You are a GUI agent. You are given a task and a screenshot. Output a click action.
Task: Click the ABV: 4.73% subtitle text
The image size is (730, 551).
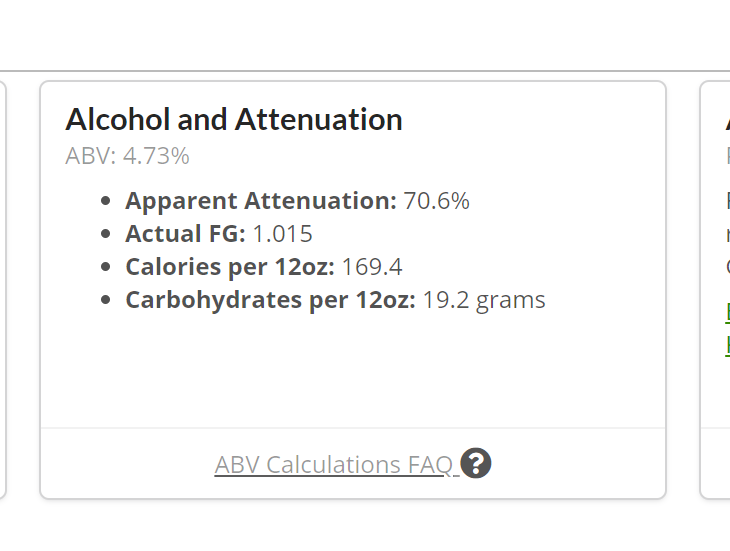(x=127, y=155)
